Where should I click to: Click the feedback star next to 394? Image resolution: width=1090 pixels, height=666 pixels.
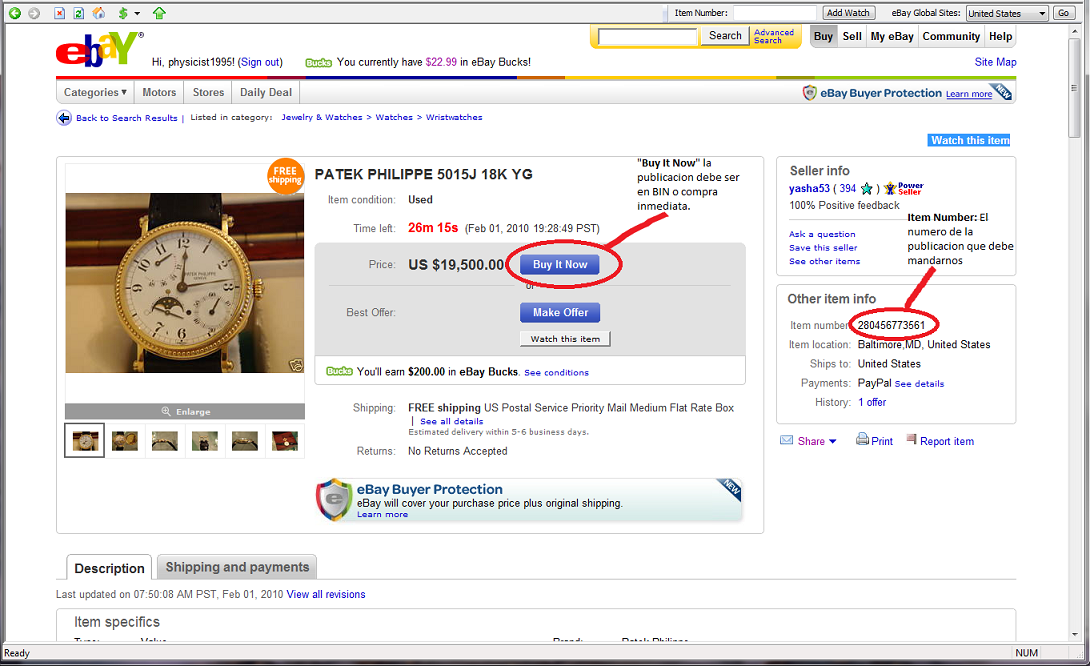click(x=866, y=188)
